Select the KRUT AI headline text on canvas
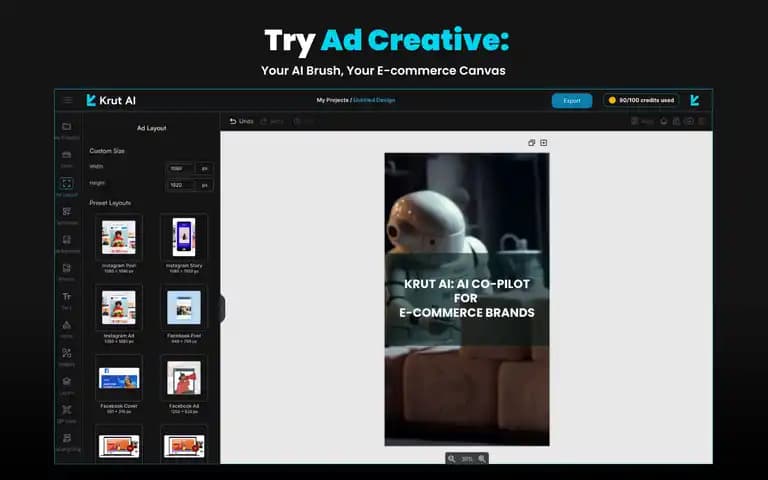768x480 pixels. tap(466, 298)
